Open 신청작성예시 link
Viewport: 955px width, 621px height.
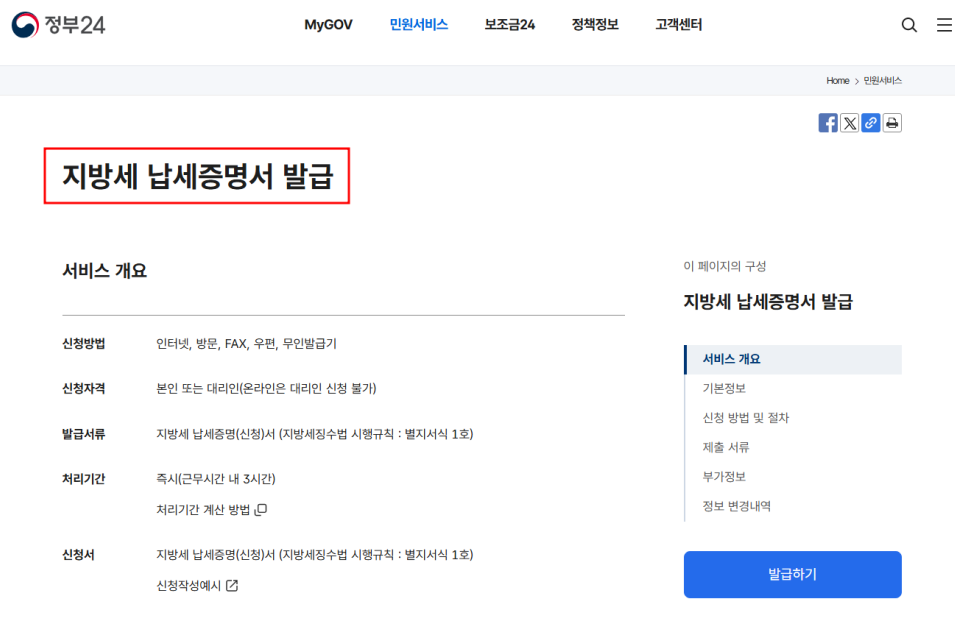tap(188, 586)
